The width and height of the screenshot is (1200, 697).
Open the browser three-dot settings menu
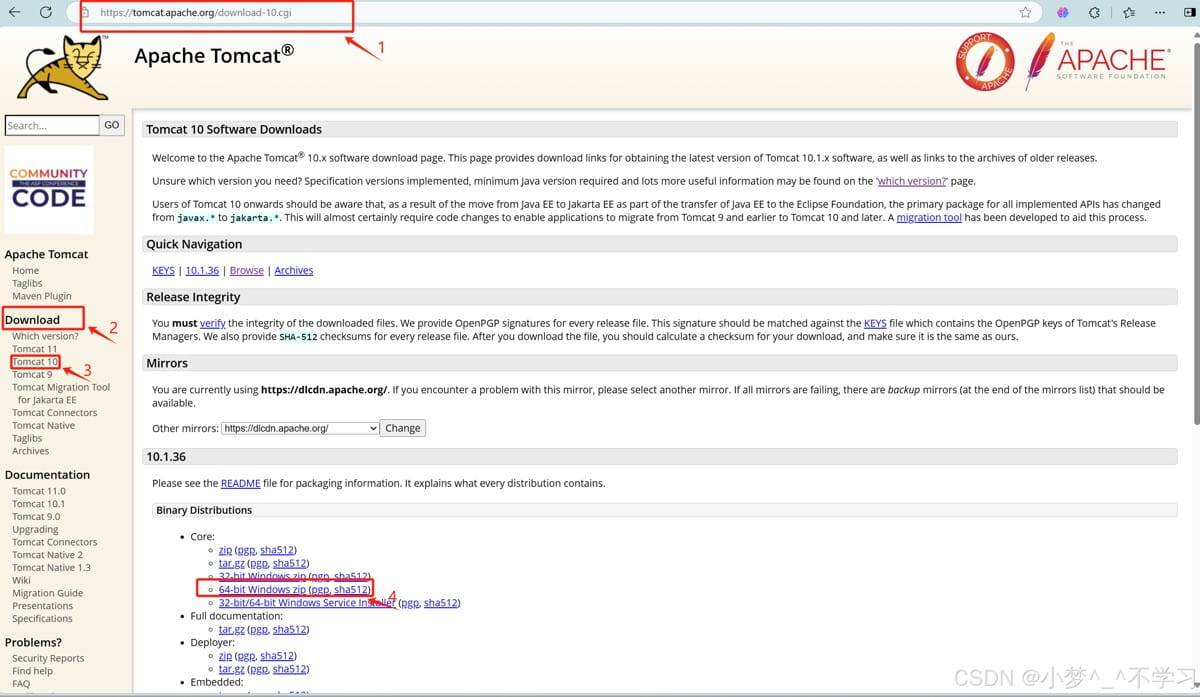[x=1159, y=13]
